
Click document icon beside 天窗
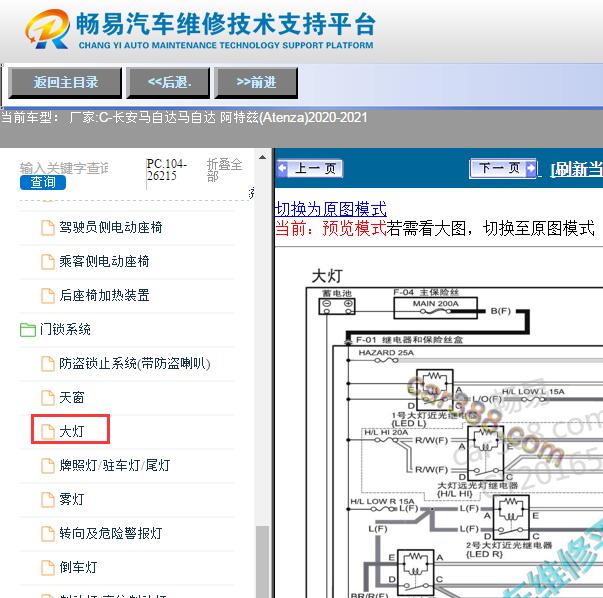pyautogui.click(x=48, y=397)
